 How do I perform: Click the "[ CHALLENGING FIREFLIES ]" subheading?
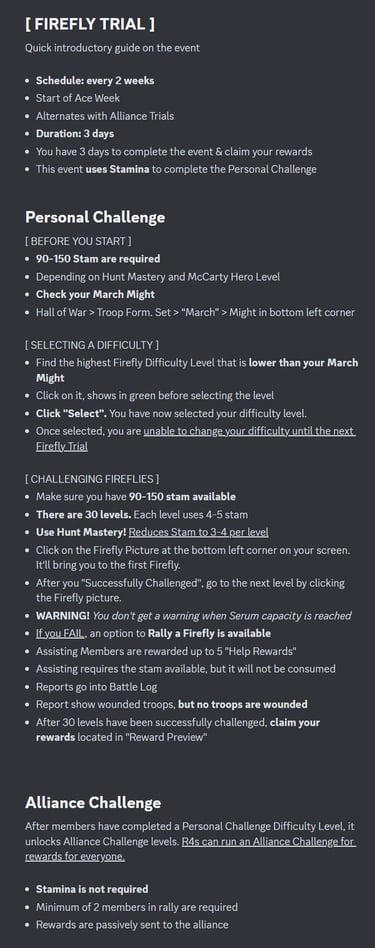(x=92, y=479)
